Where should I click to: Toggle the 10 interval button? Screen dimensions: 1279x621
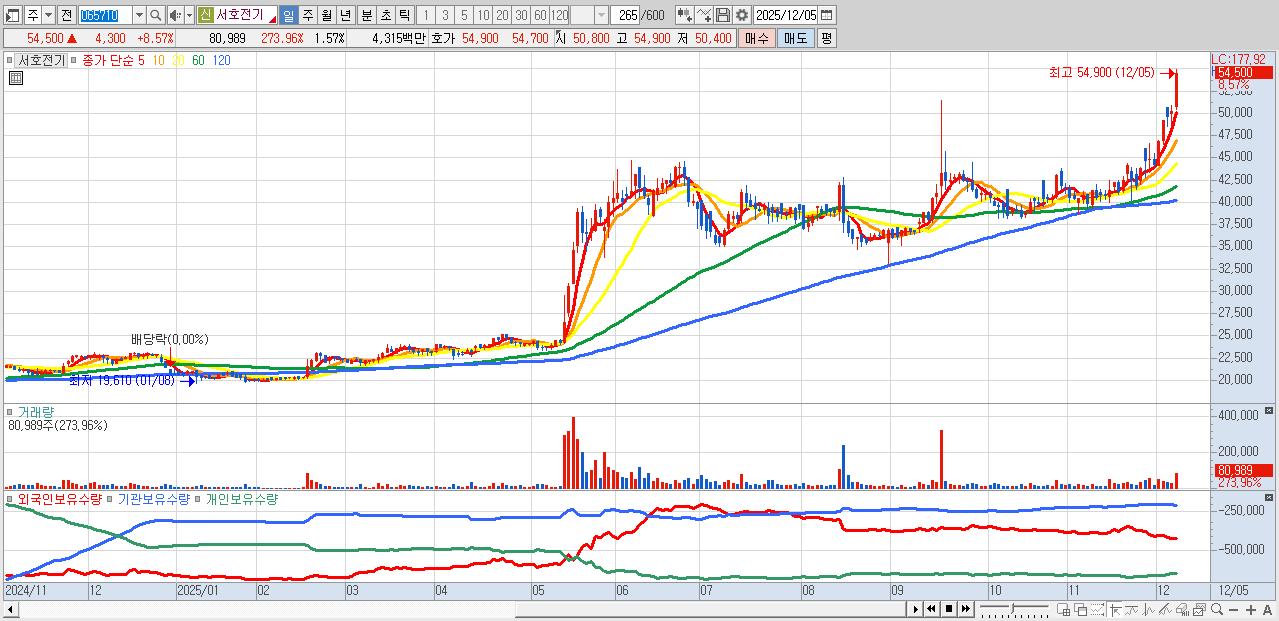pyautogui.click(x=483, y=15)
